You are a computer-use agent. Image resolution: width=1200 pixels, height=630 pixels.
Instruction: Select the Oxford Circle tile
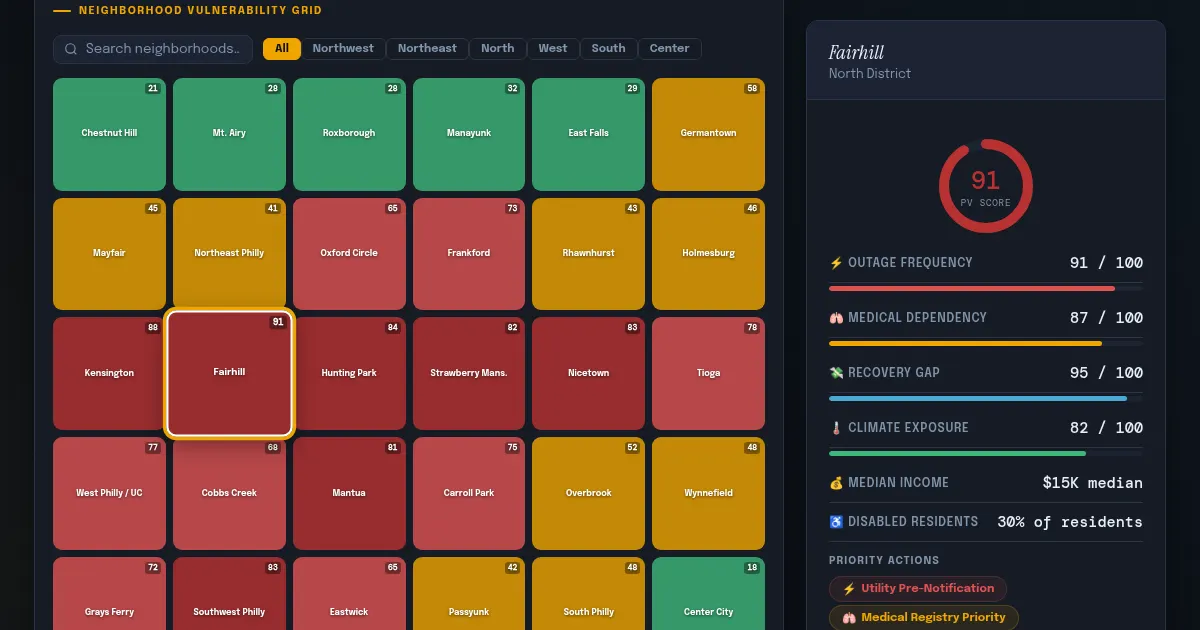[x=349, y=254]
